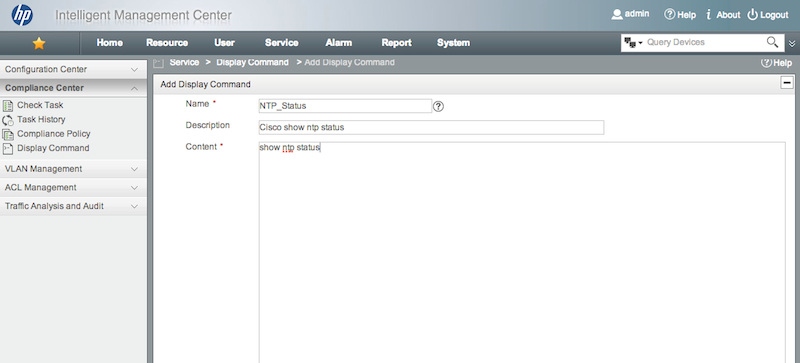800x363 pixels.
Task: Open favorites via the star icon
Action: [39, 43]
